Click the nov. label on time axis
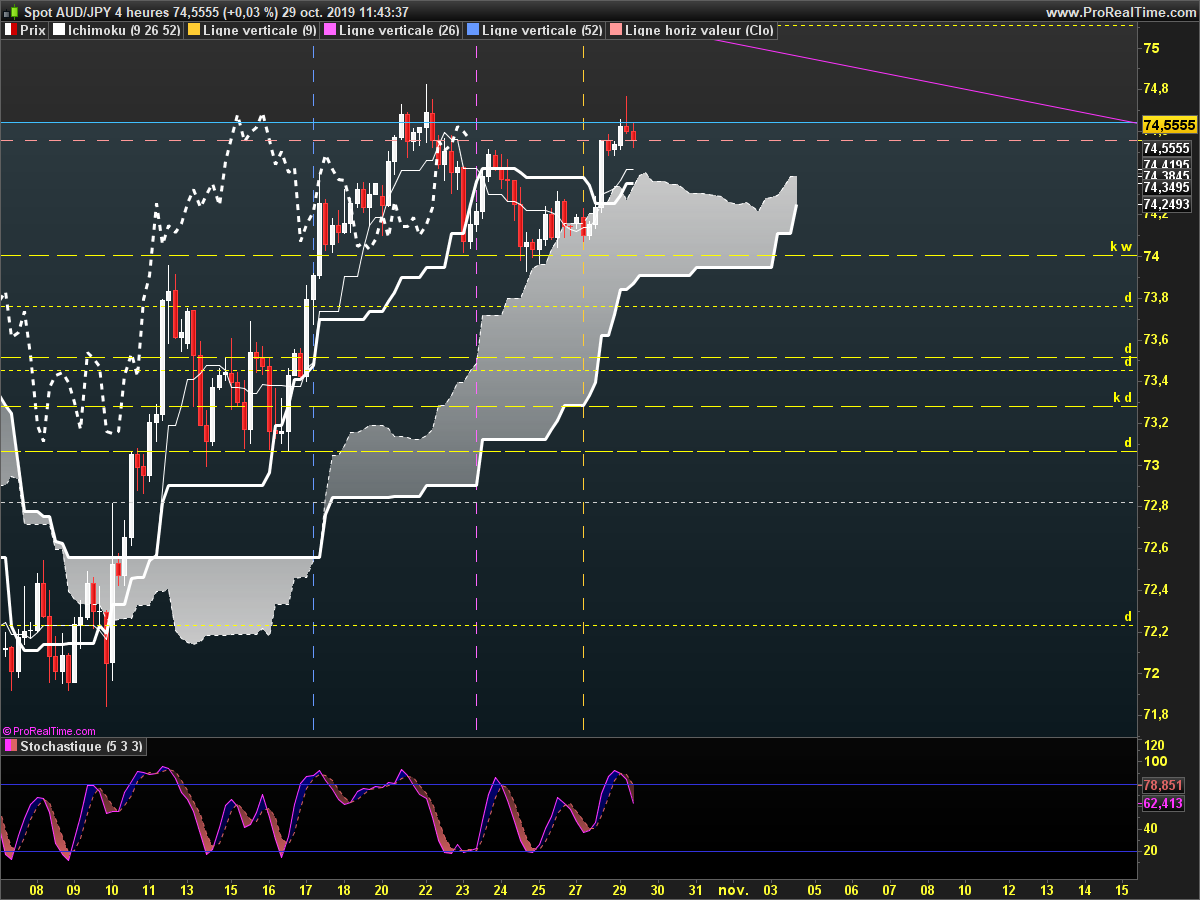1200x900 pixels. (x=733, y=889)
